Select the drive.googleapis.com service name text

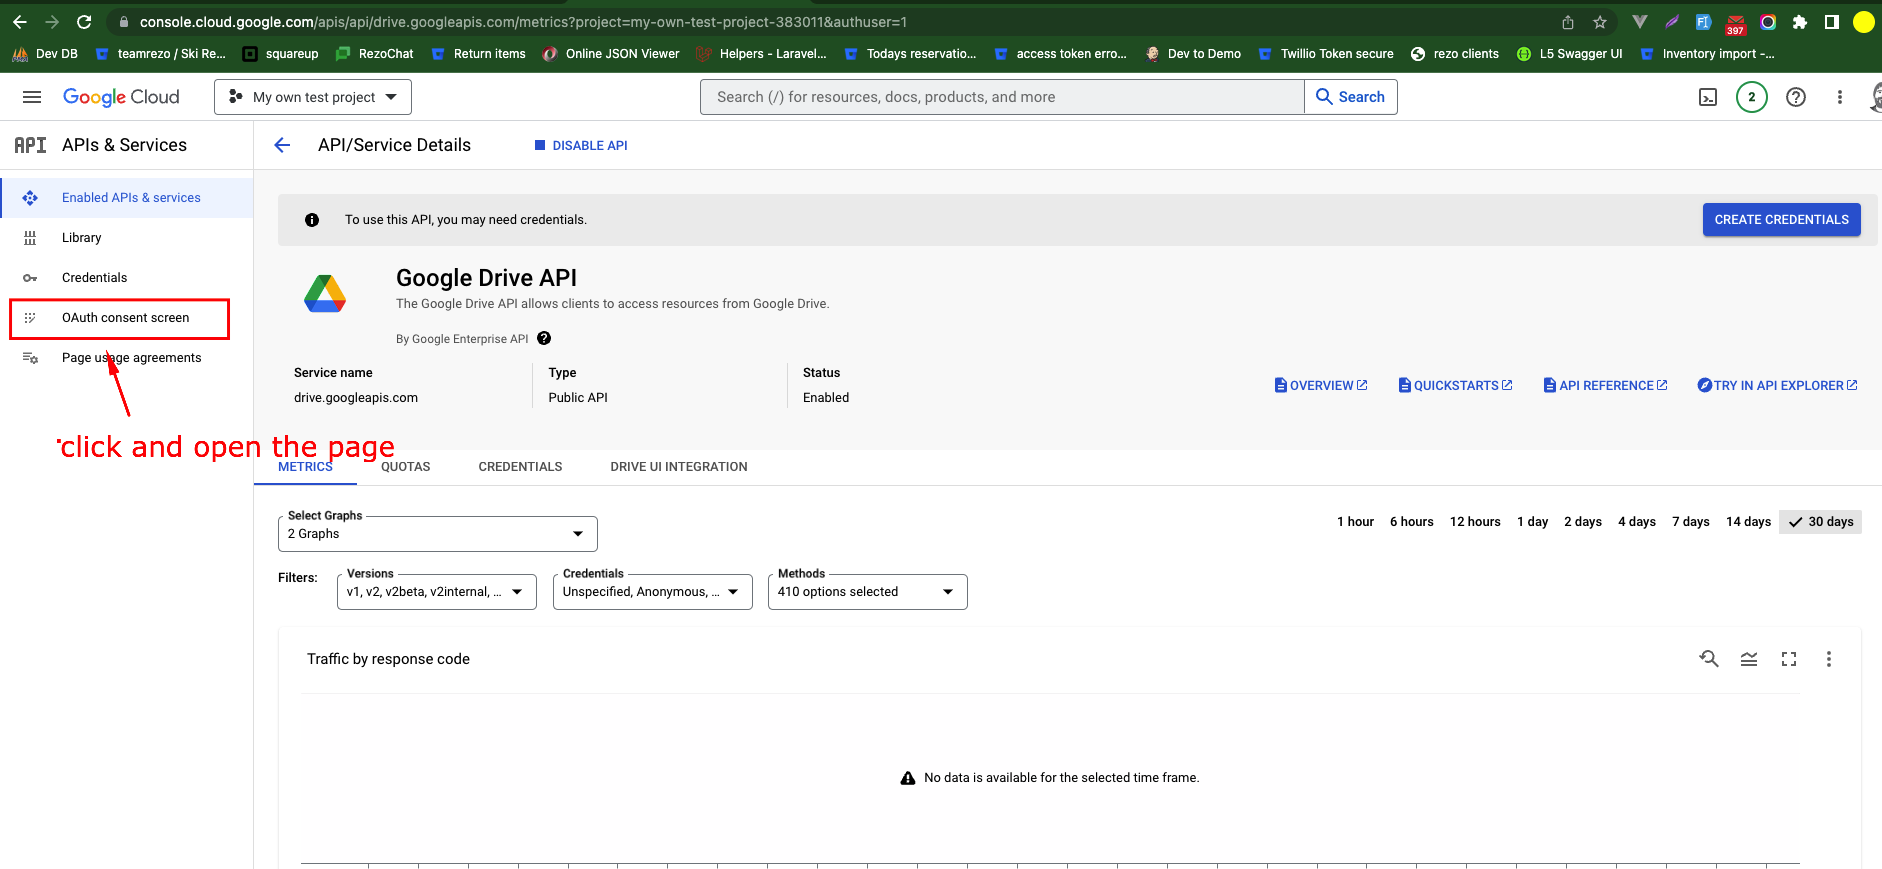[356, 398]
